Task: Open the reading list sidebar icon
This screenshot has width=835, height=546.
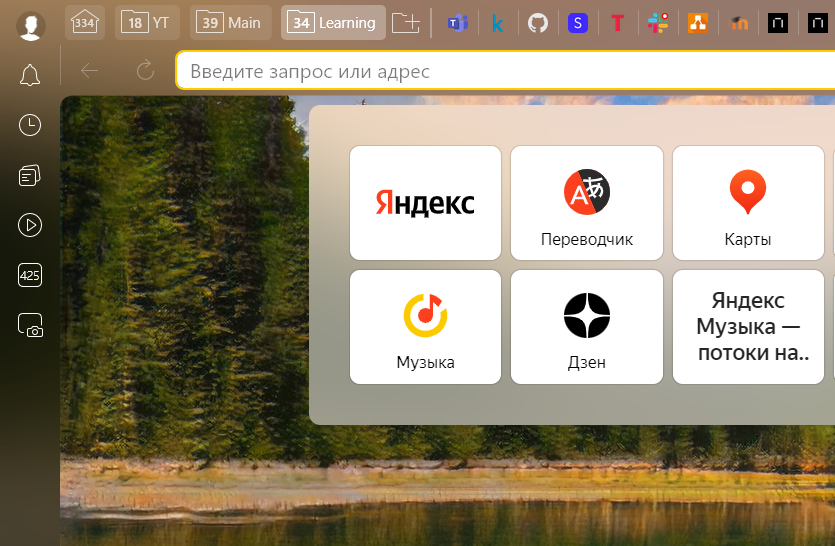Action: [x=30, y=175]
